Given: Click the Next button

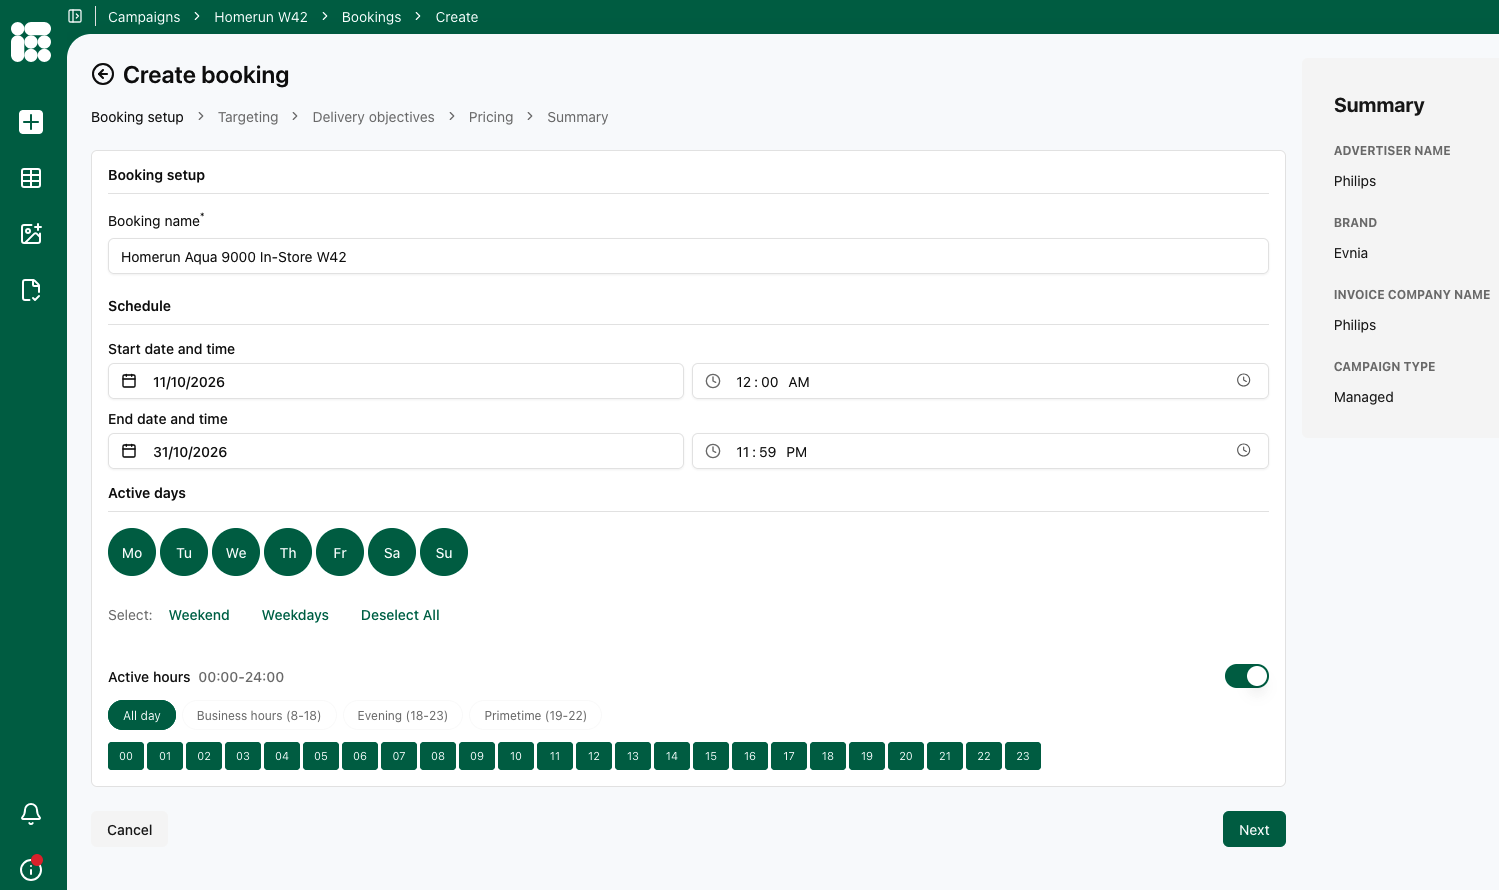Looking at the screenshot, I should [1254, 829].
